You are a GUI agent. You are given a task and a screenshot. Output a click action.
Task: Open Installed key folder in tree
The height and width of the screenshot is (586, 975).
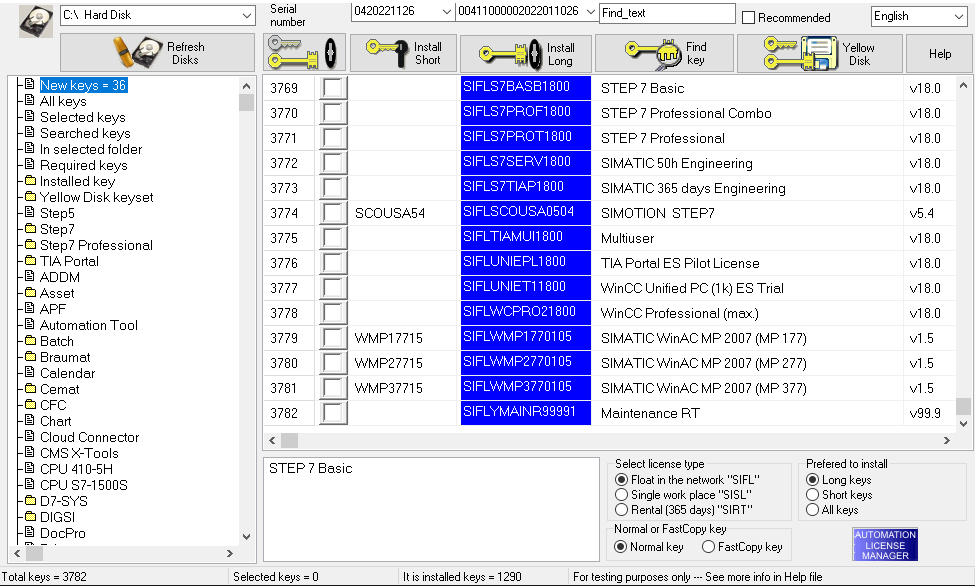77,181
